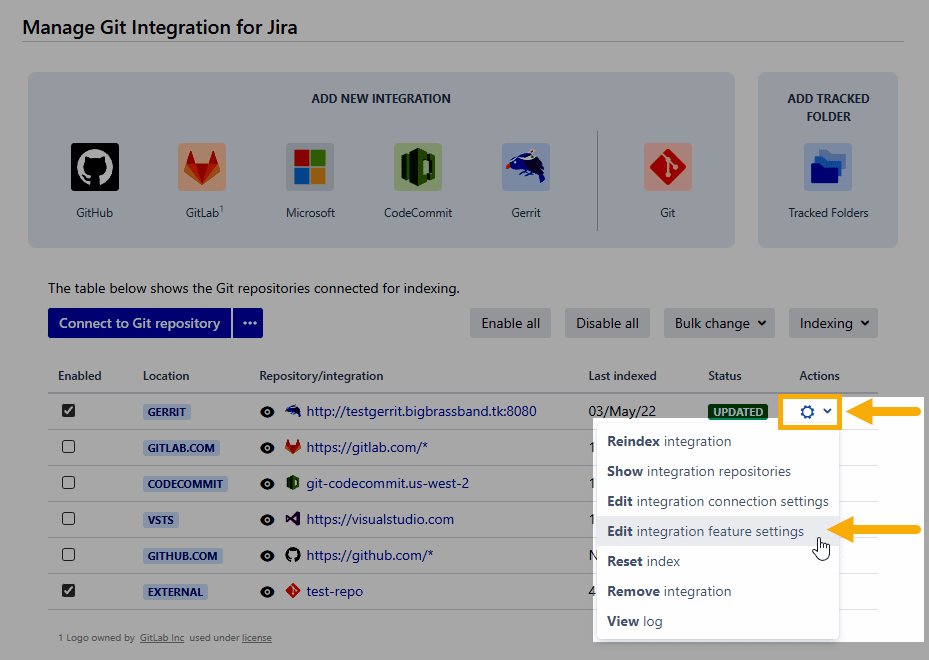Toggle Enabled checkbox for GERRIT row
929x660 pixels.
[x=69, y=411]
